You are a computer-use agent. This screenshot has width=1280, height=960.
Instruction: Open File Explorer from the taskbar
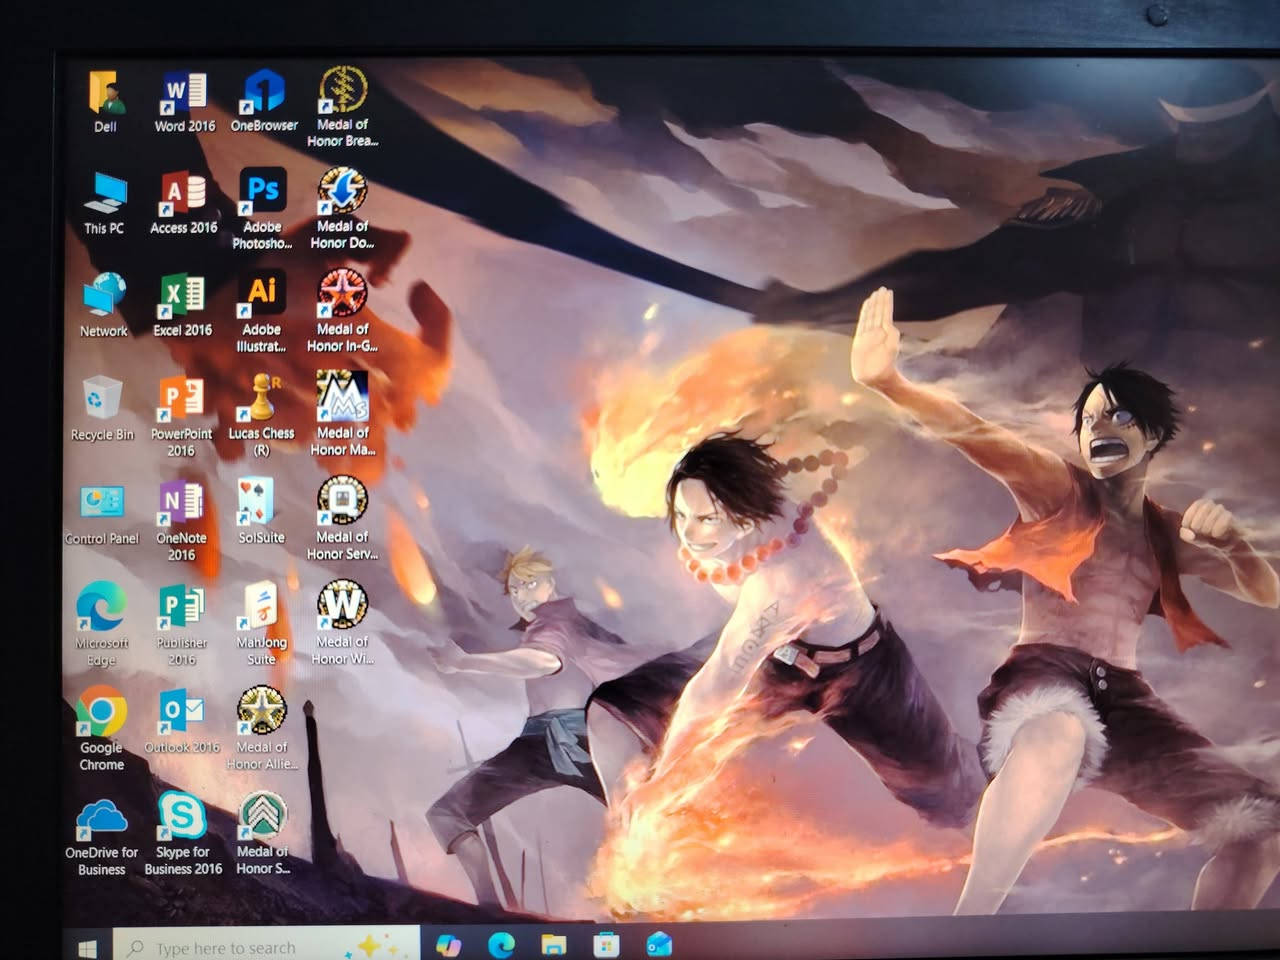click(554, 944)
